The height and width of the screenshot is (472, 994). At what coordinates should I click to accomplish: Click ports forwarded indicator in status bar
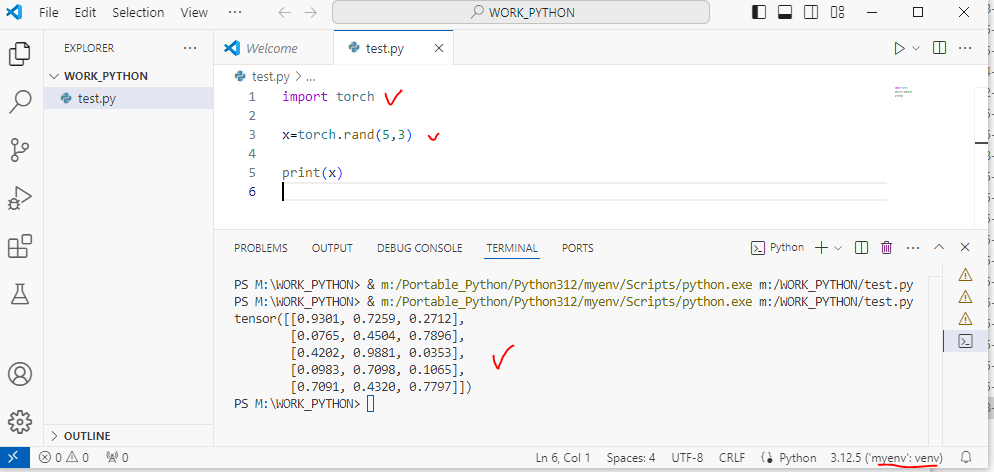pyautogui.click(x=117, y=457)
